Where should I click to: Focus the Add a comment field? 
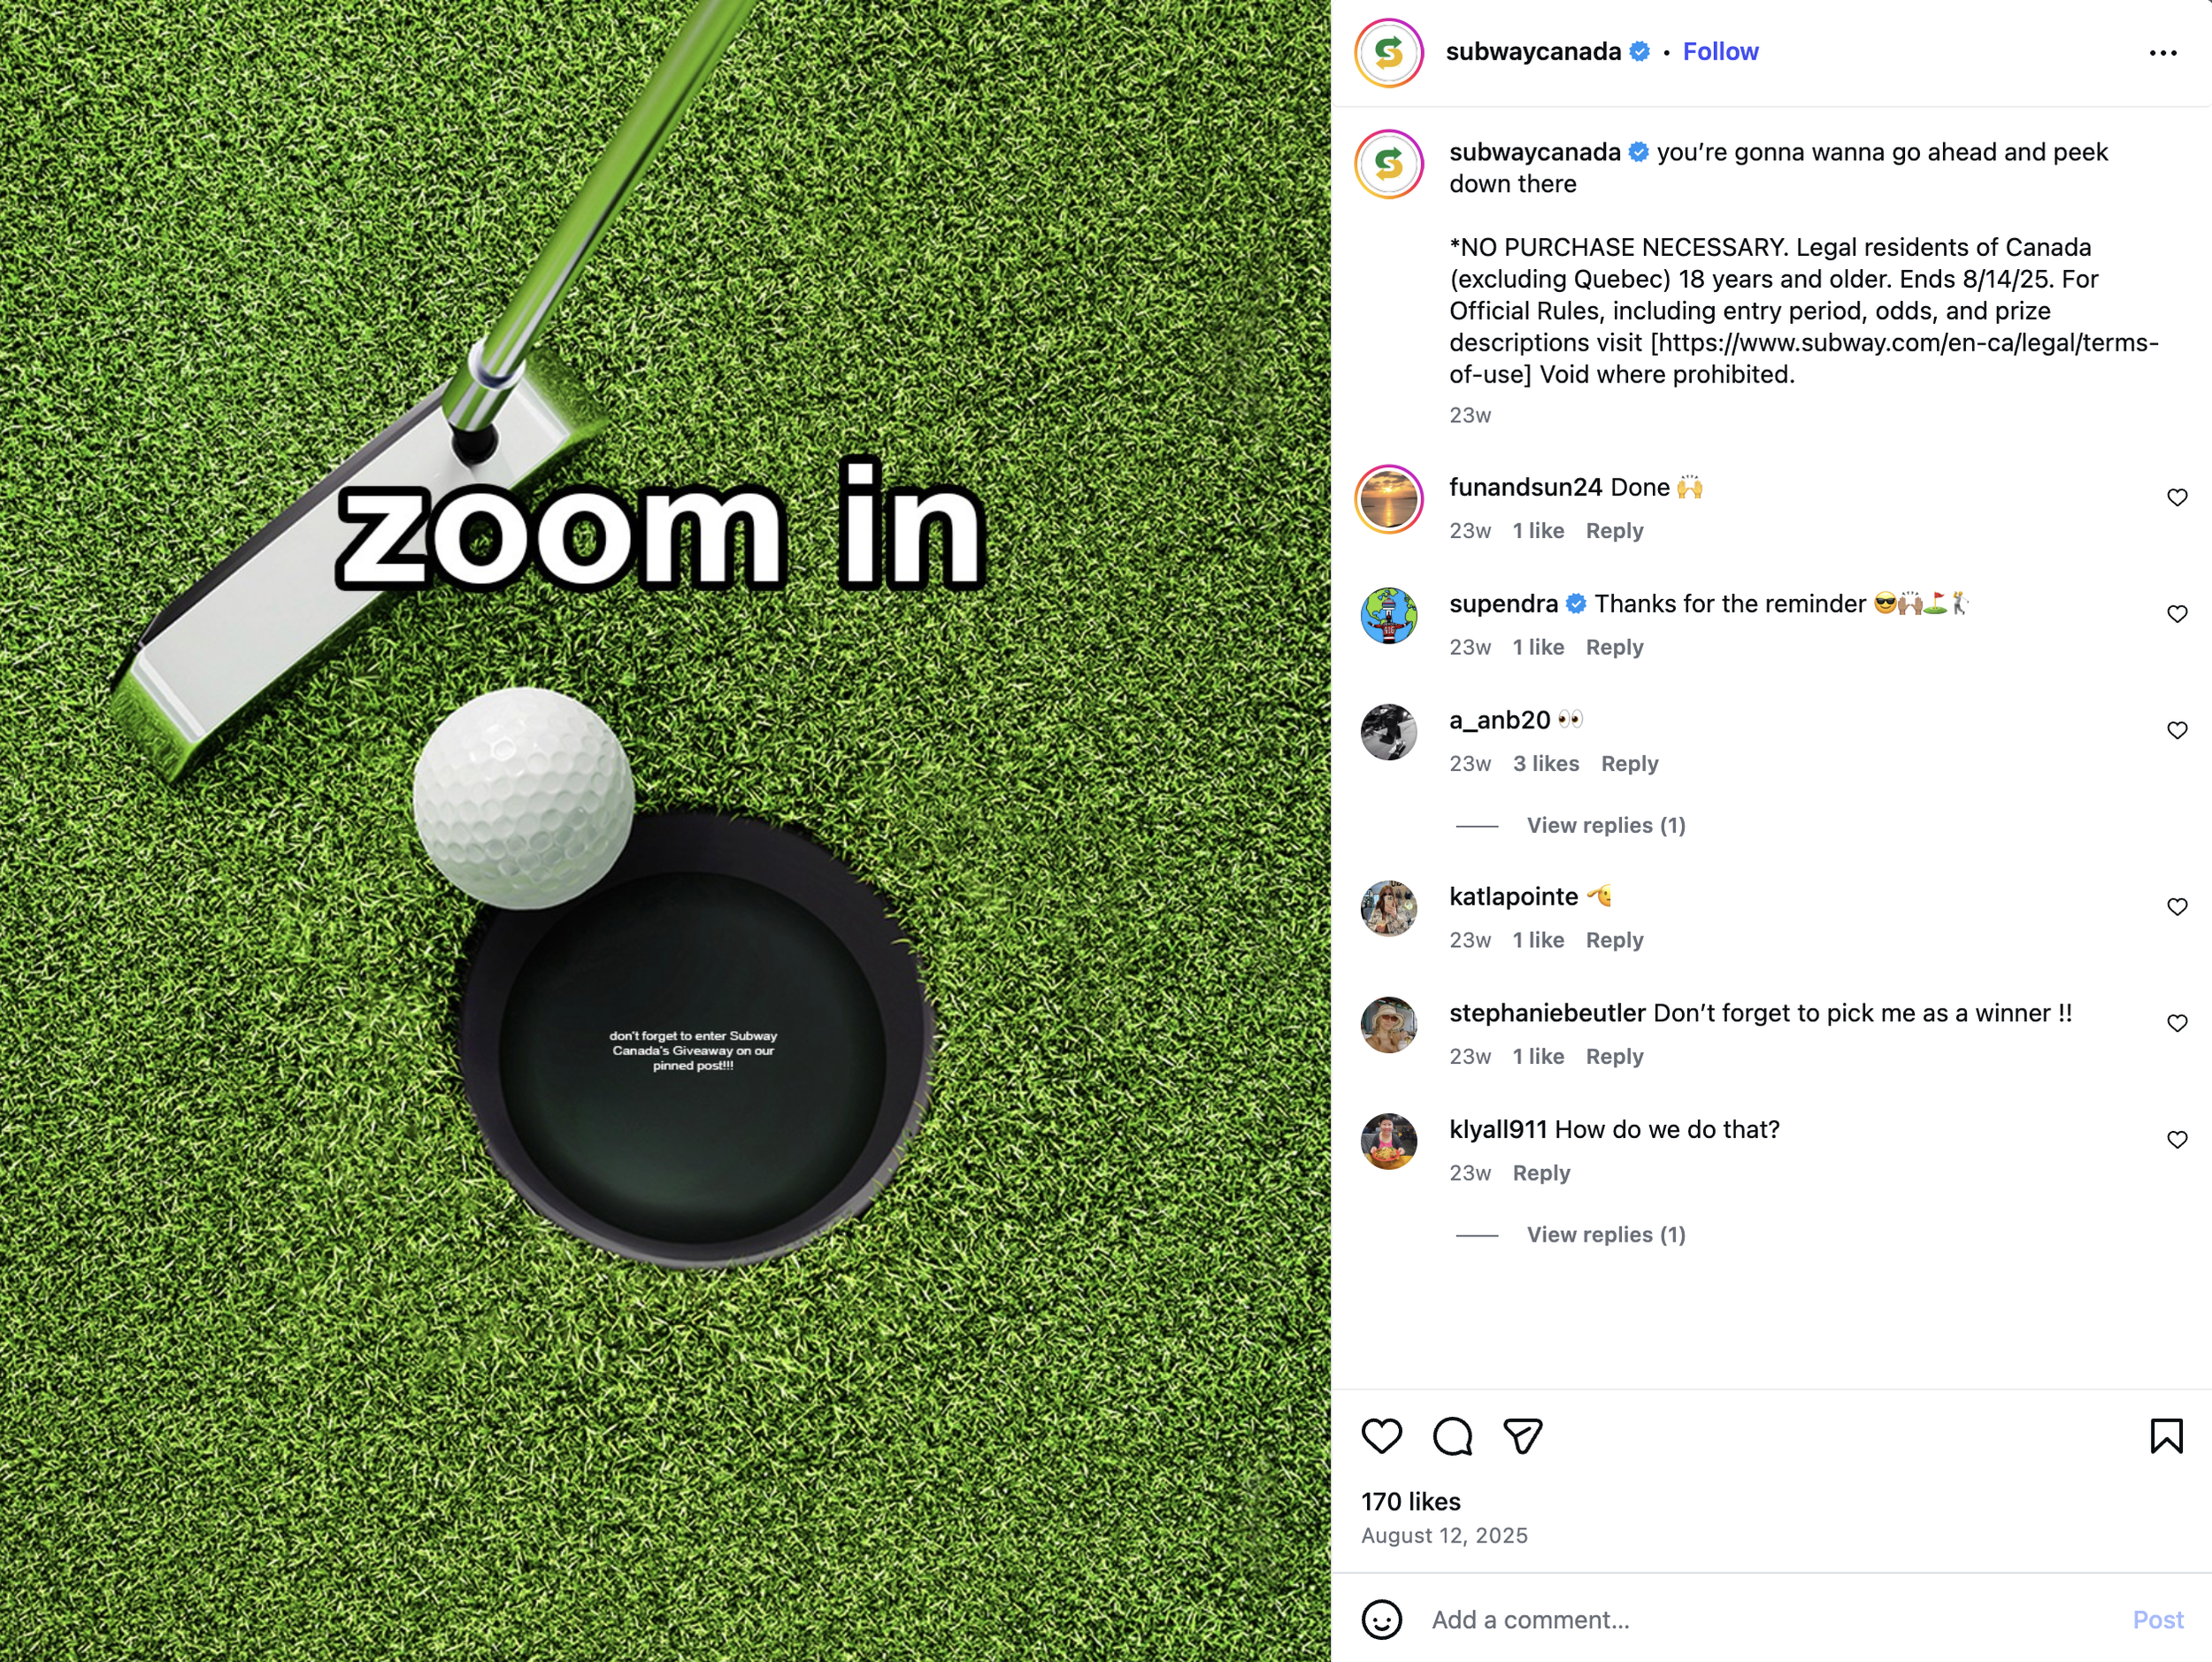[1770, 1619]
